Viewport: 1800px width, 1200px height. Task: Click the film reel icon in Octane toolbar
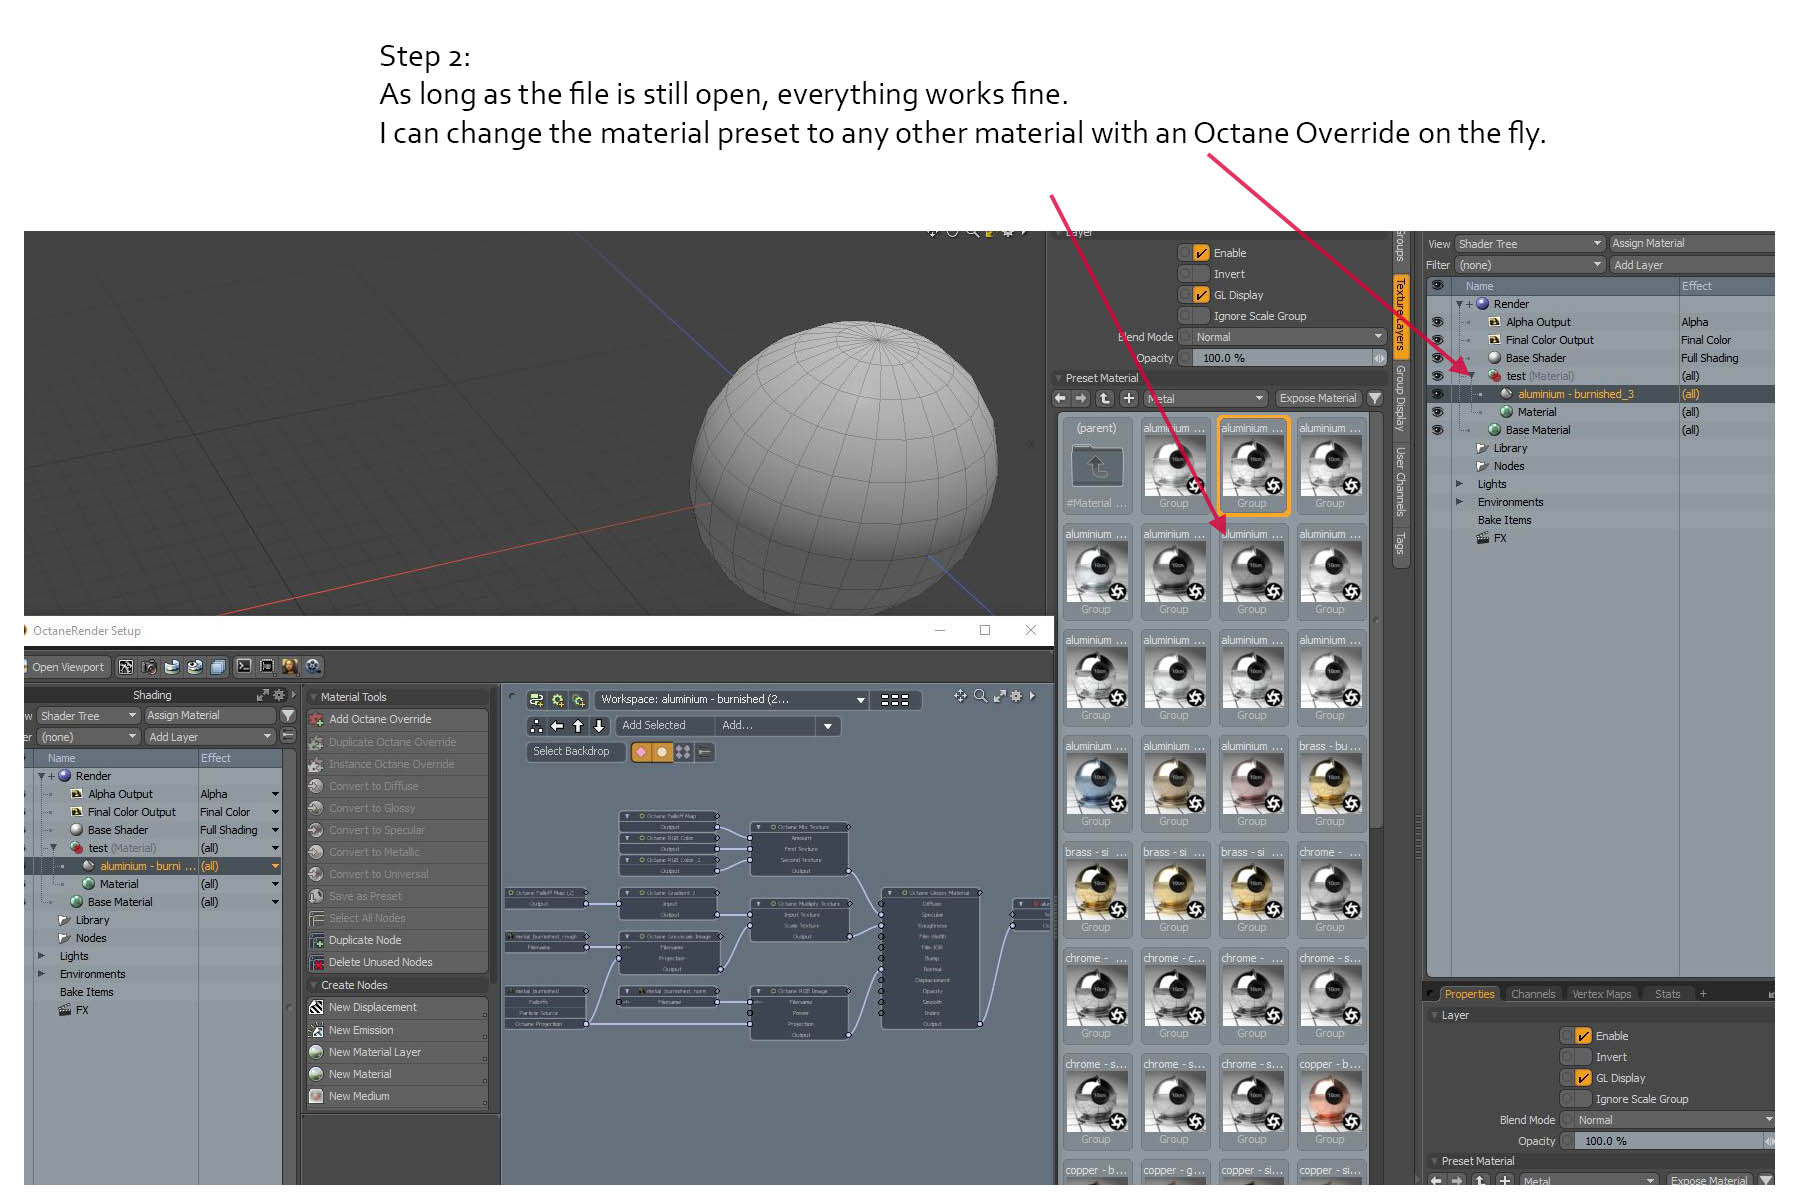313,667
